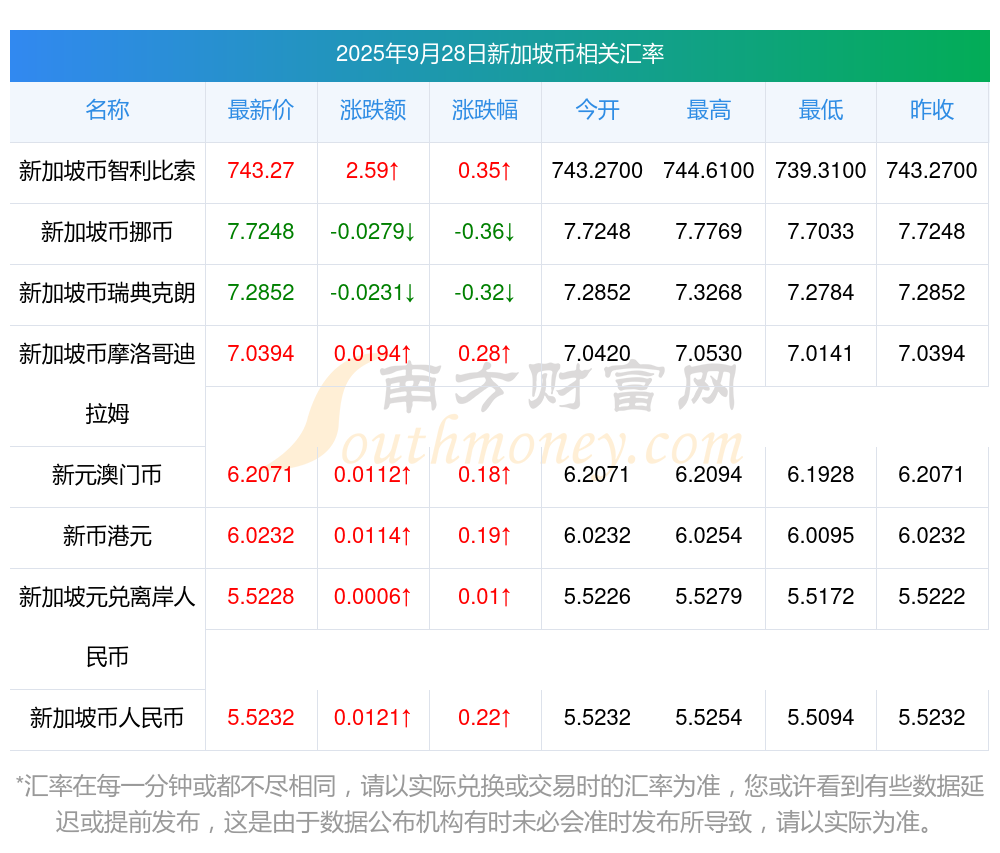
Task: Select the row name 新加坡币人民币
Action: click(107, 718)
